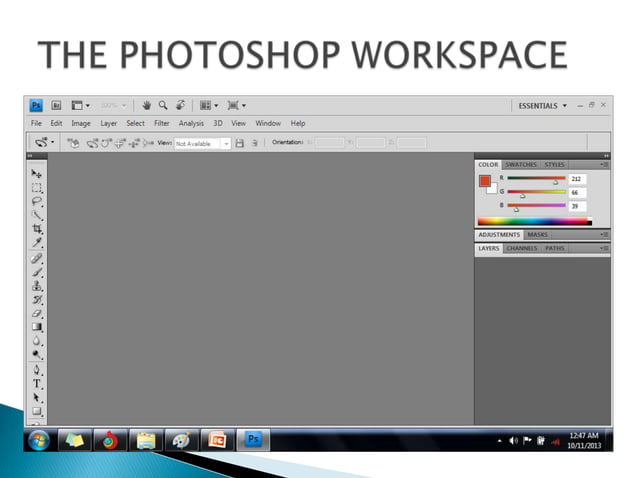Click the R value field showing 212

pyautogui.click(x=577, y=179)
